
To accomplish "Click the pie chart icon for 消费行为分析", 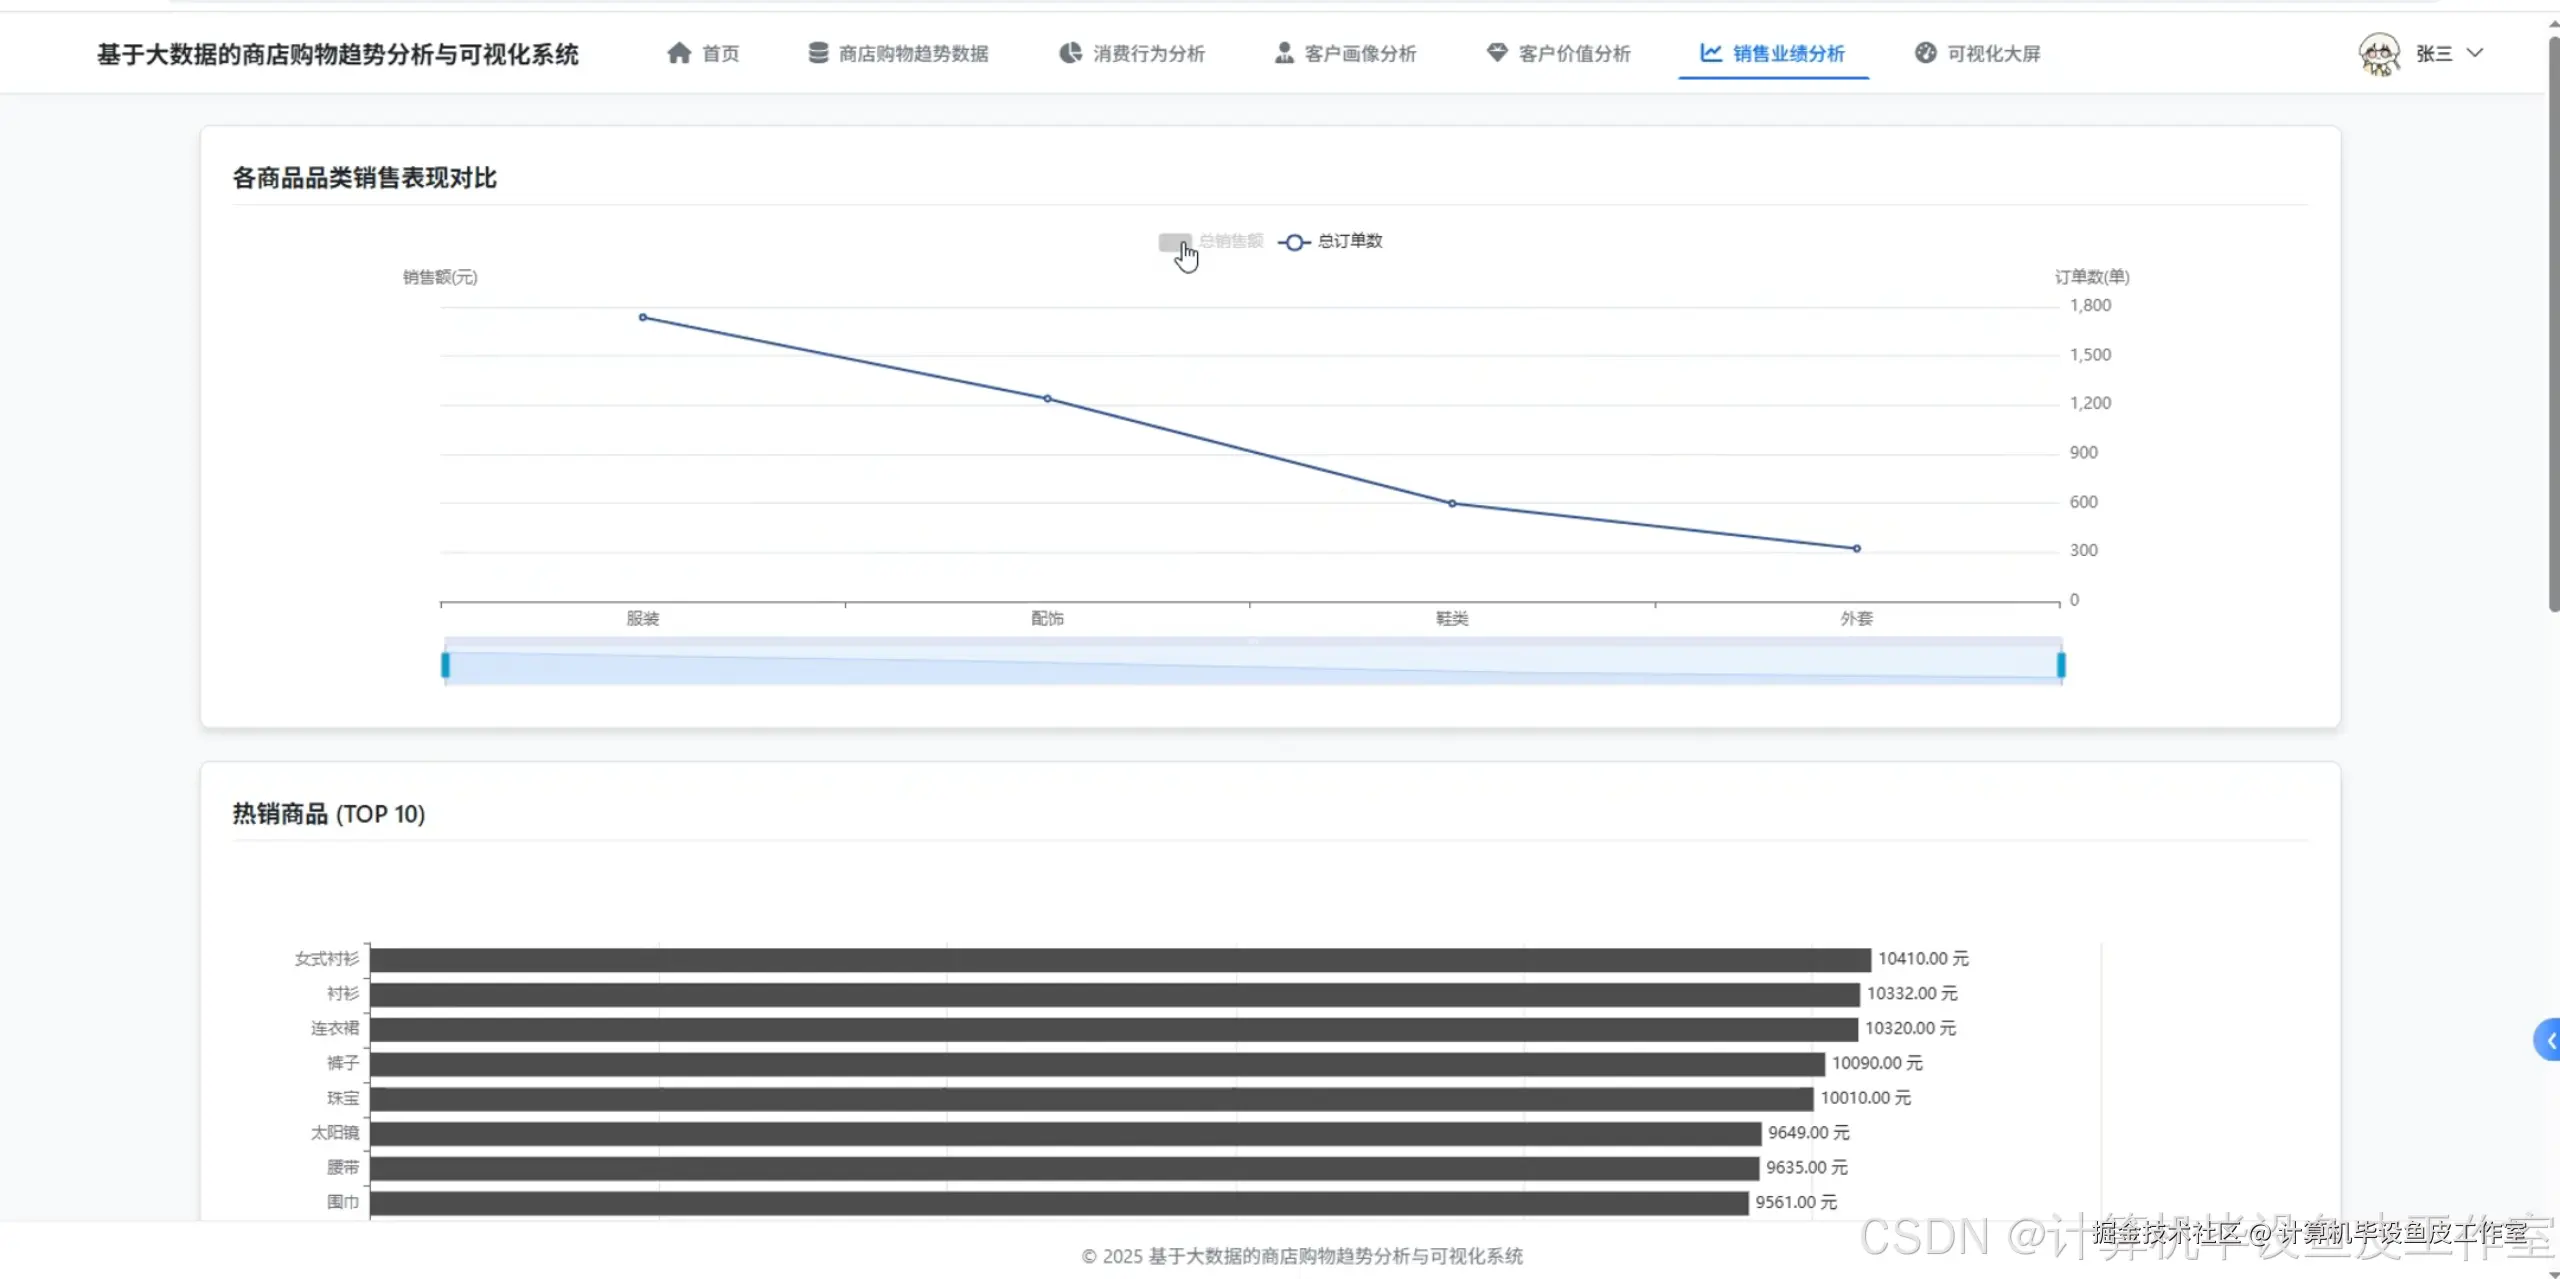I will (x=1070, y=53).
